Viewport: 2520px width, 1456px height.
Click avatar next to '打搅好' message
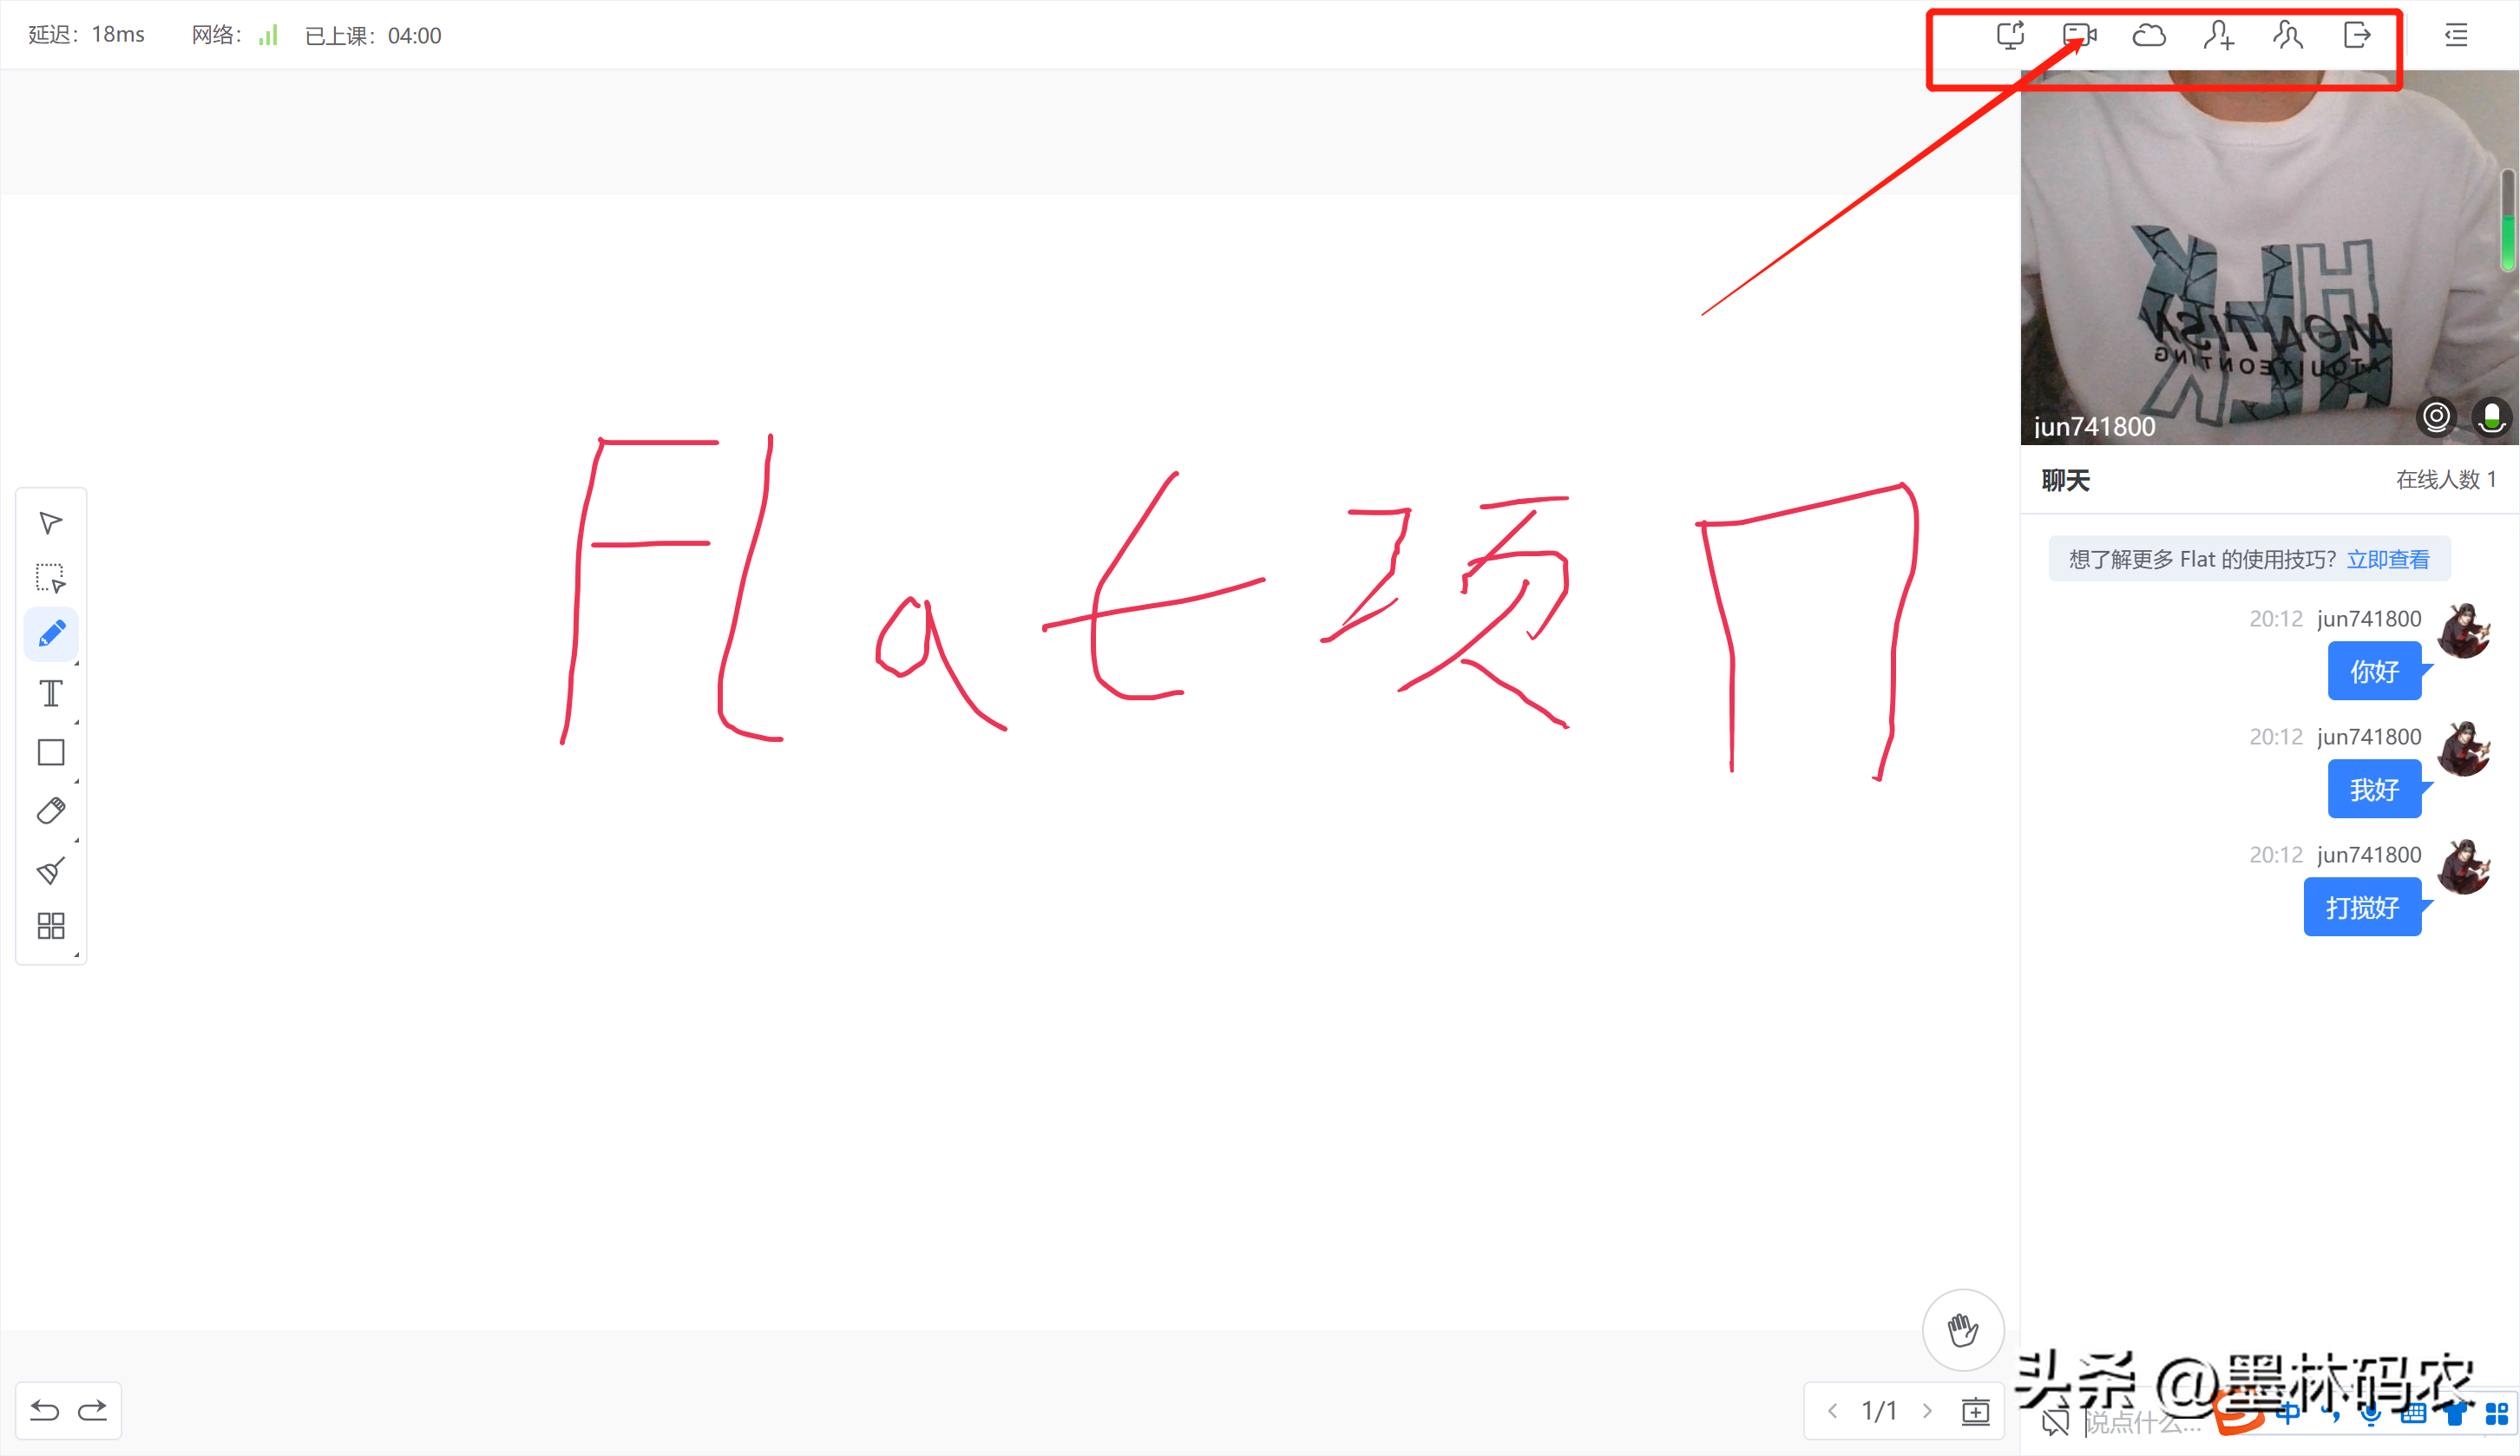tap(2464, 866)
